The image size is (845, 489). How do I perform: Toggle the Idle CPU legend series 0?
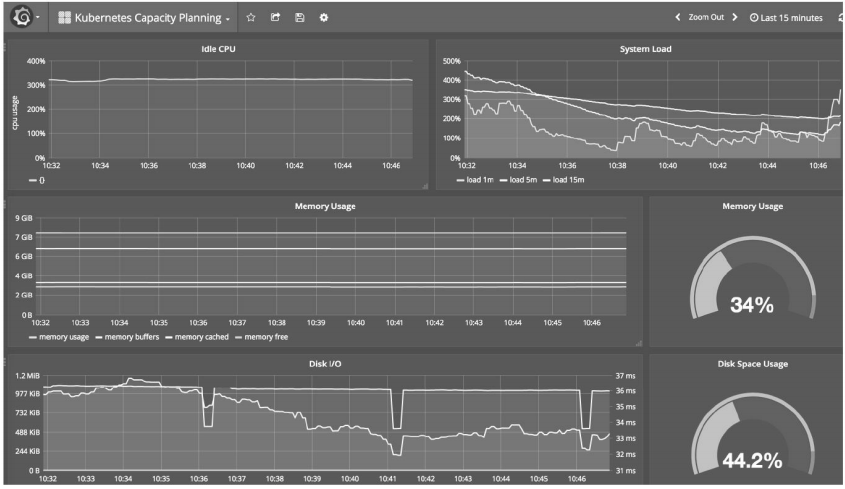coord(37,181)
